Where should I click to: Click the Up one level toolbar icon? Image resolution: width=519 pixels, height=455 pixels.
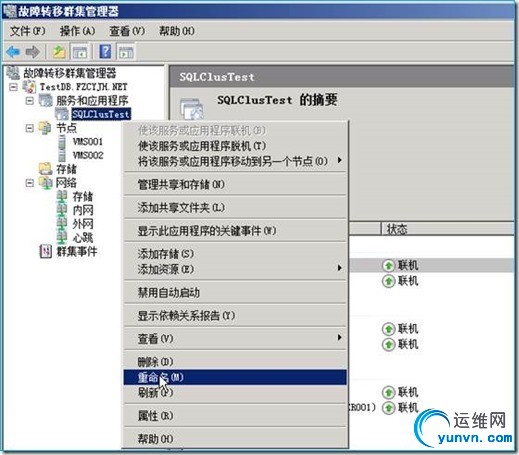[60, 52]
